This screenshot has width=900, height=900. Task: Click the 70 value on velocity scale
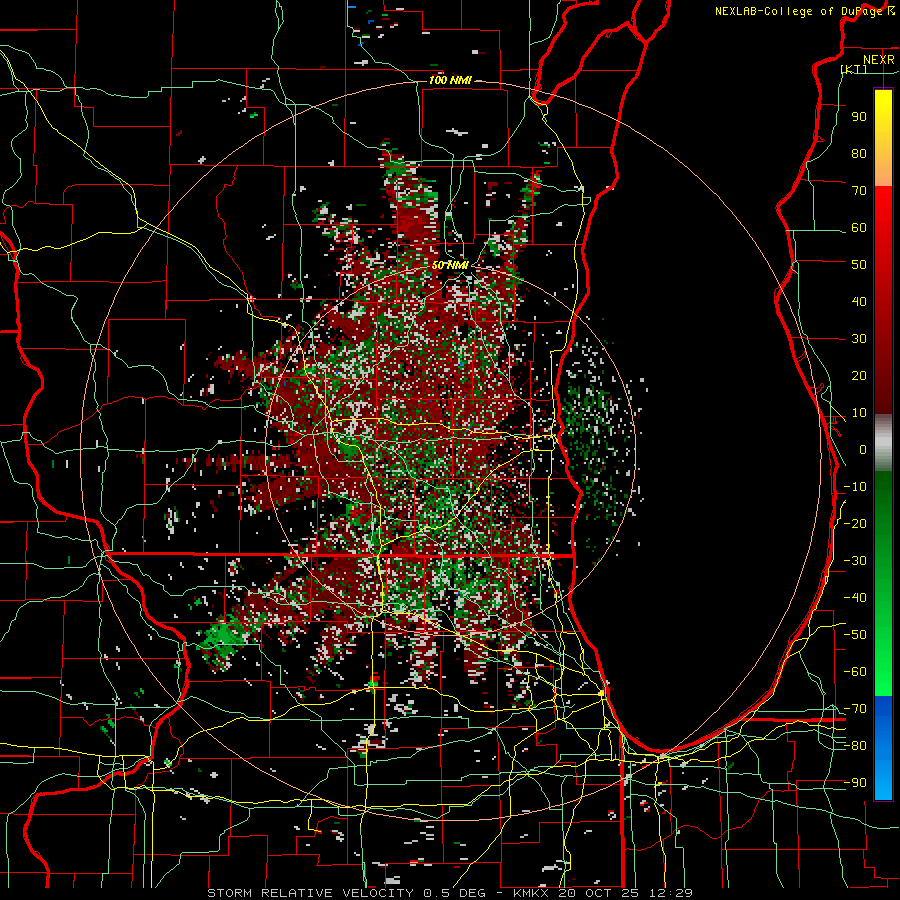coord(859,191)
